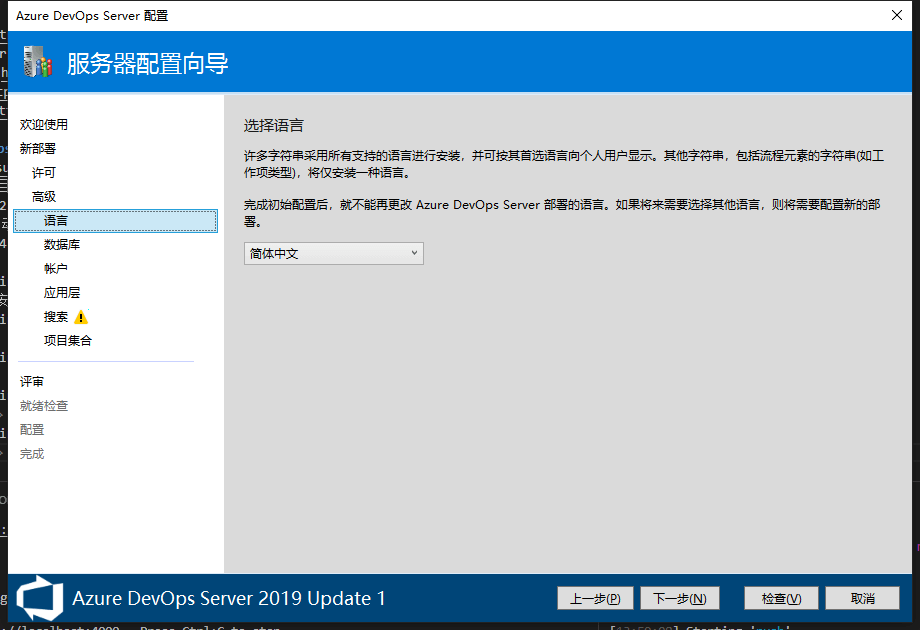Click the dropdown arrow of language combo box
Image resolution: width=920 pixels, height=630 pixels.
[x=414, y=254]
